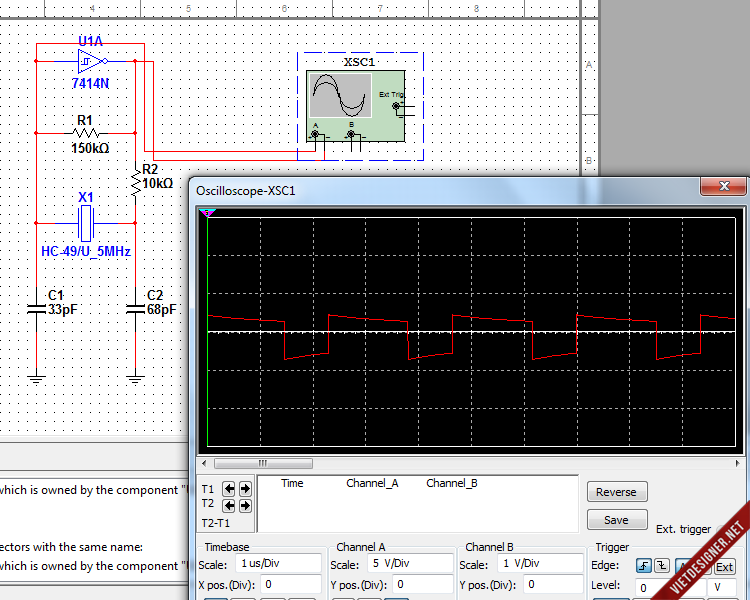Click Timebase Scale field 1 us/Div
Viewport: 750px width, 600px height.
pyautogui.click(x=278, y=564)
